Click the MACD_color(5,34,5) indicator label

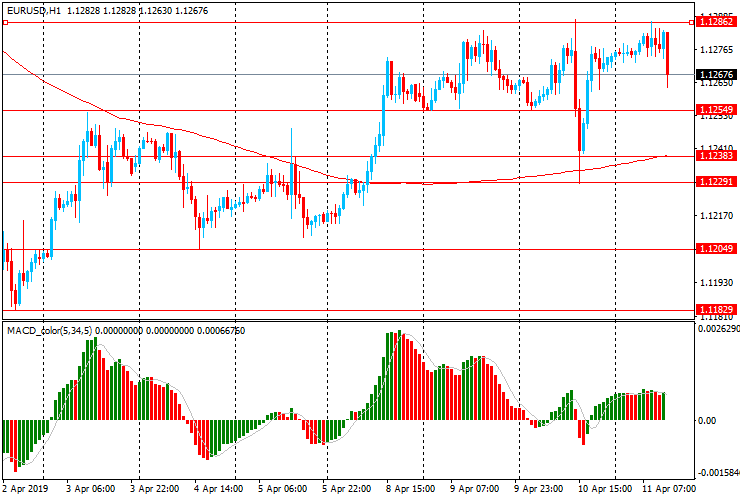(x=50, y=331)
